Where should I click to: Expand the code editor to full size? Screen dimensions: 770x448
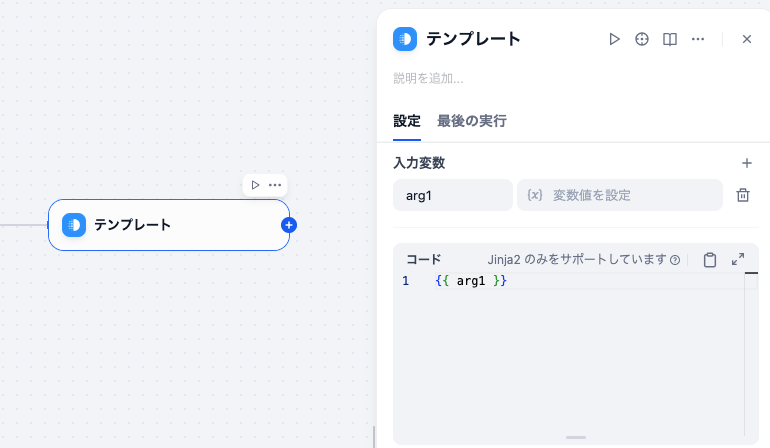click(x=738, y=259)
